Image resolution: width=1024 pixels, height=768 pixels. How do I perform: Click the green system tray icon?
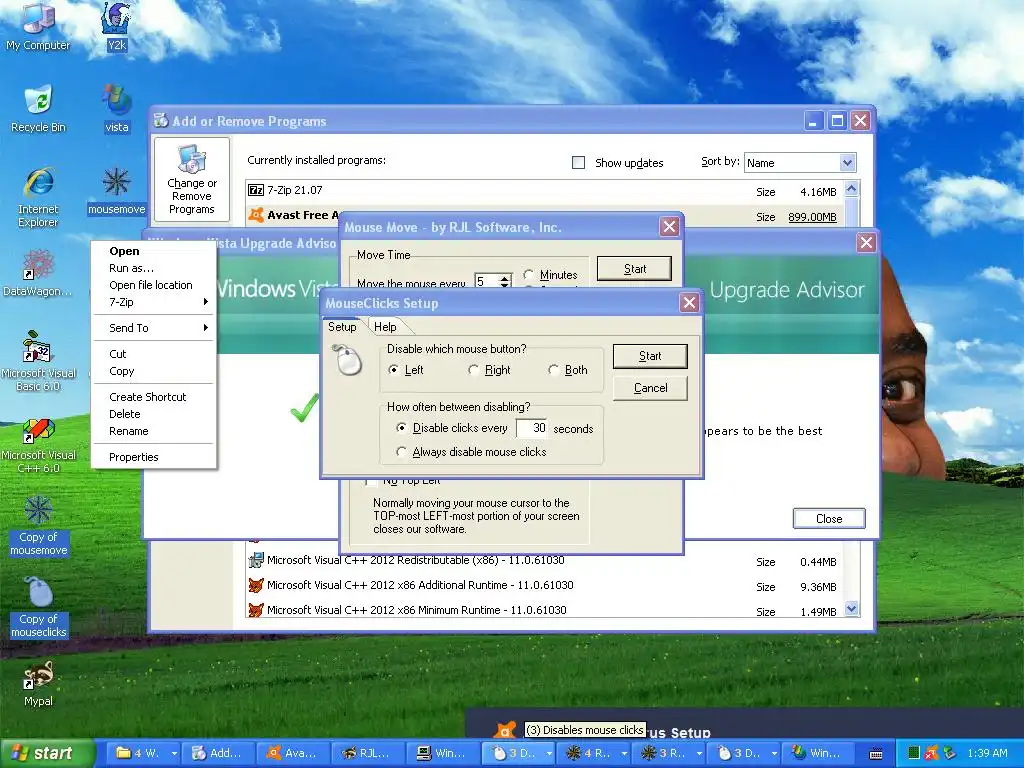tap(914, 753)
